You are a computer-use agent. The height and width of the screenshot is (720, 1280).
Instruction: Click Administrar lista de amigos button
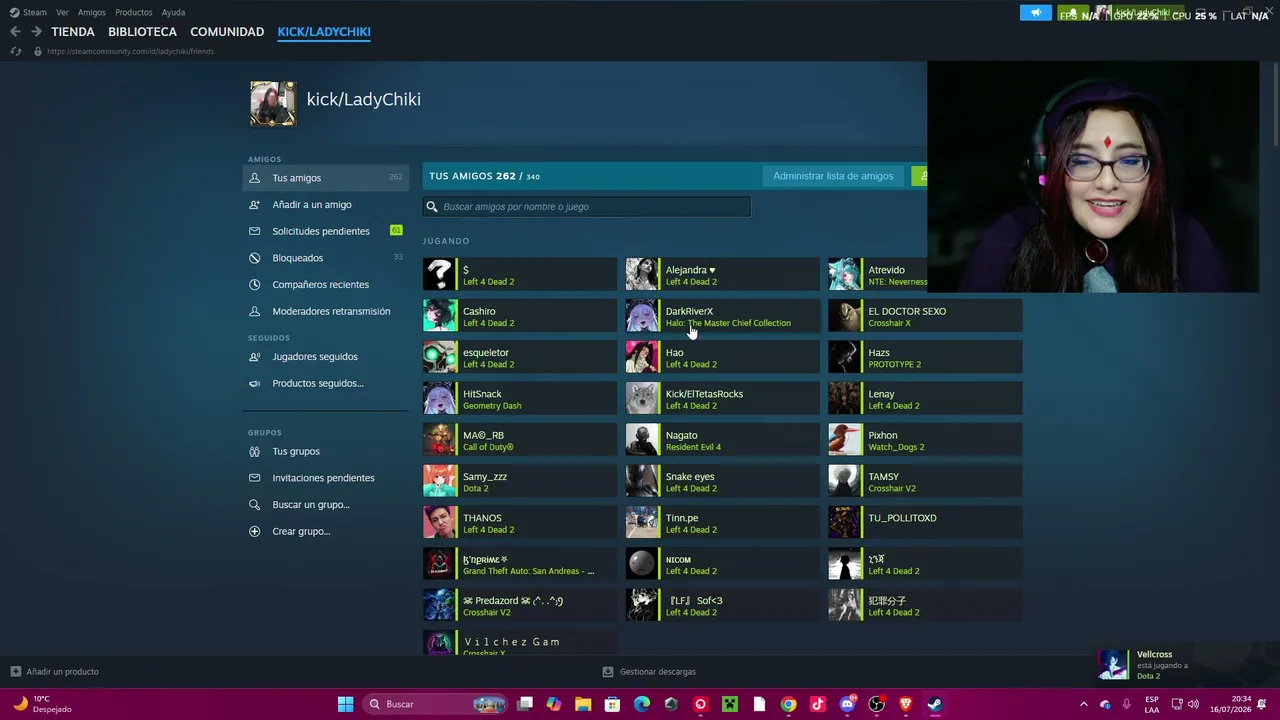833,176
